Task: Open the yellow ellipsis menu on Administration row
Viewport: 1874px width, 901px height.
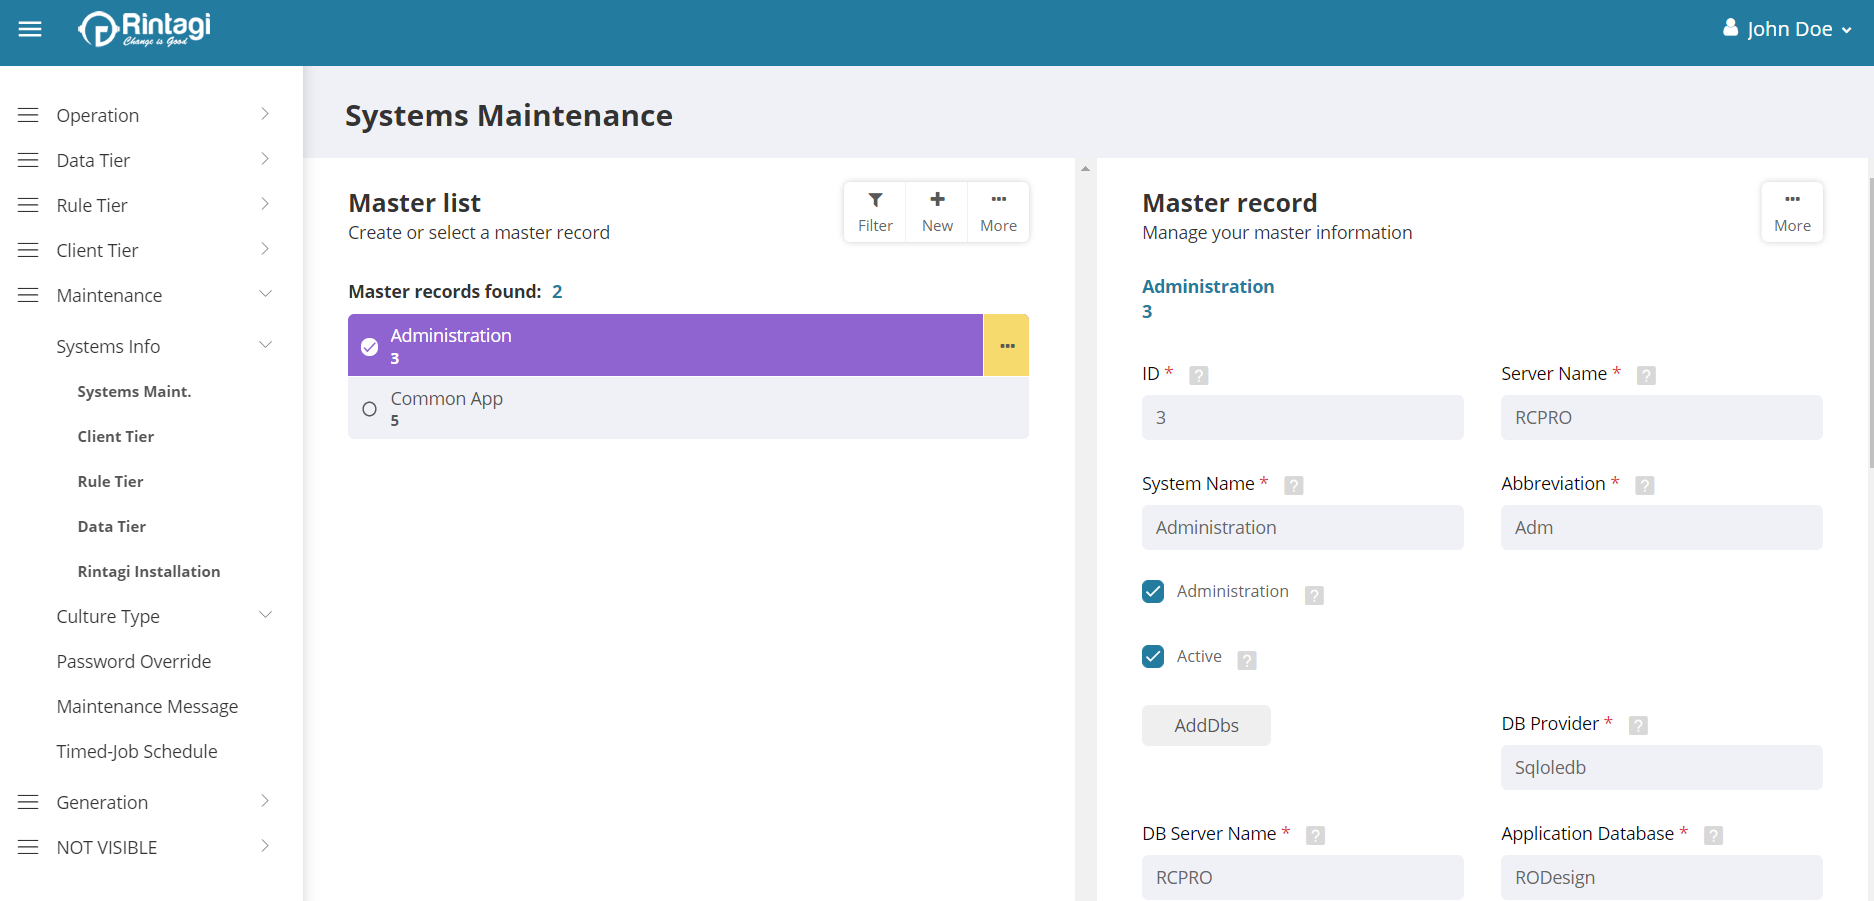Action: pos(1006,345)
